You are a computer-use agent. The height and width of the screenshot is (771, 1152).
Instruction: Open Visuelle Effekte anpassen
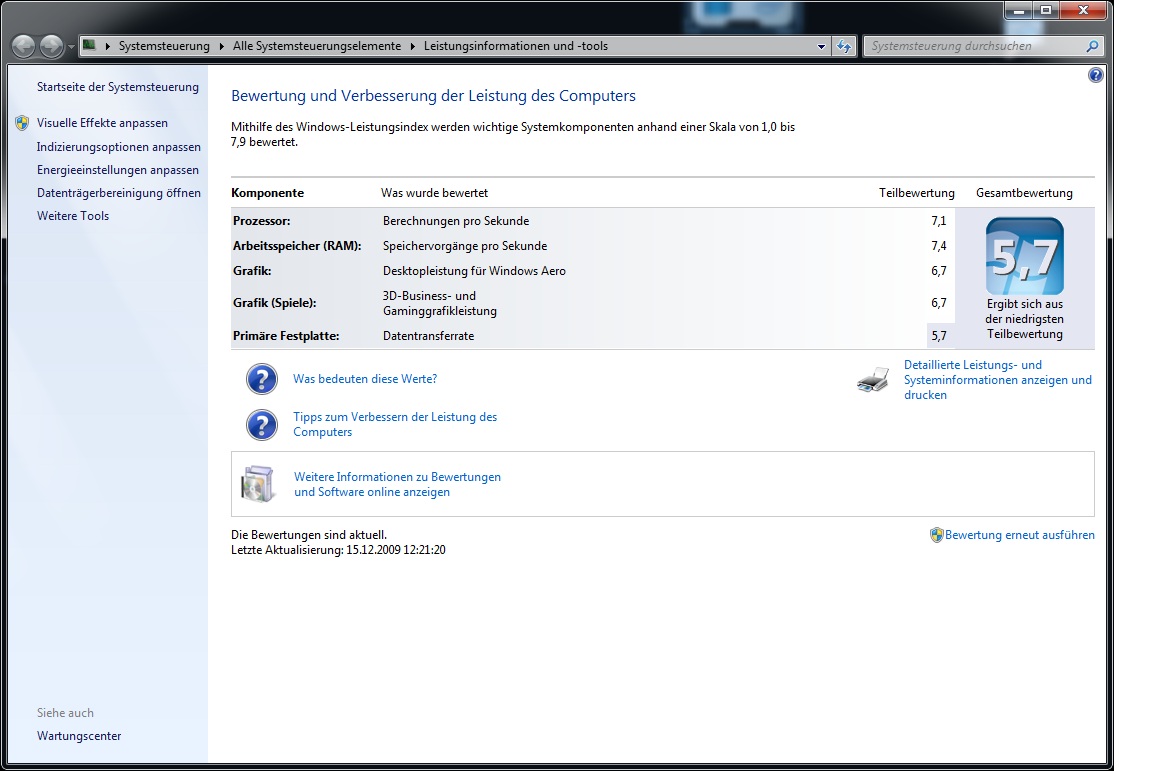click(x=102, y=123)
